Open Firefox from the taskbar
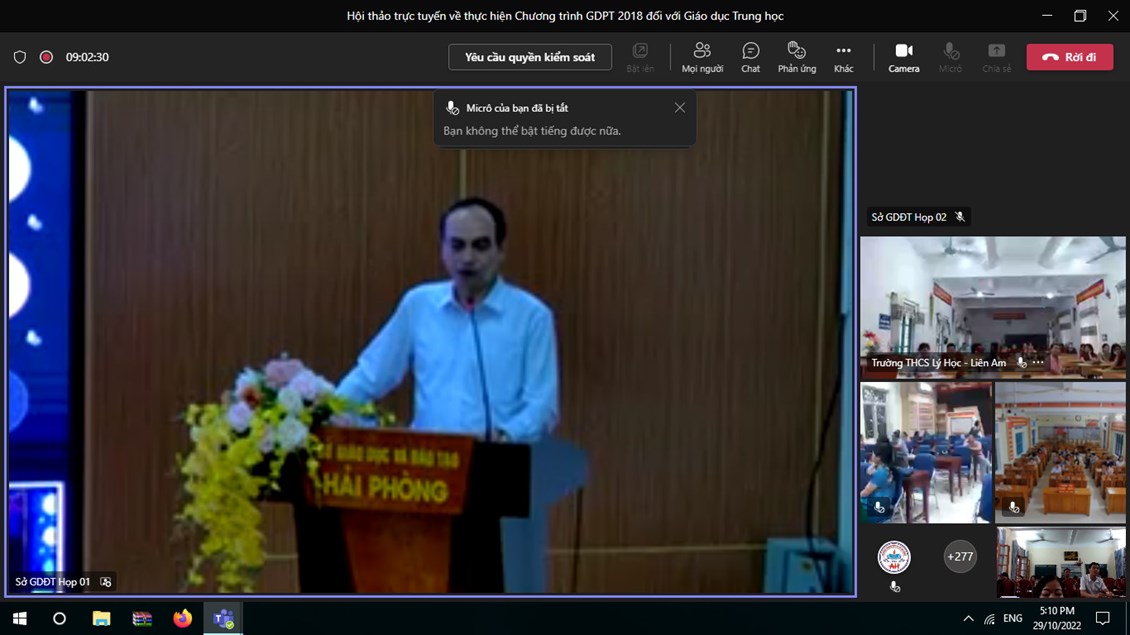The image size is (1130, 635). tap(182, 619)
